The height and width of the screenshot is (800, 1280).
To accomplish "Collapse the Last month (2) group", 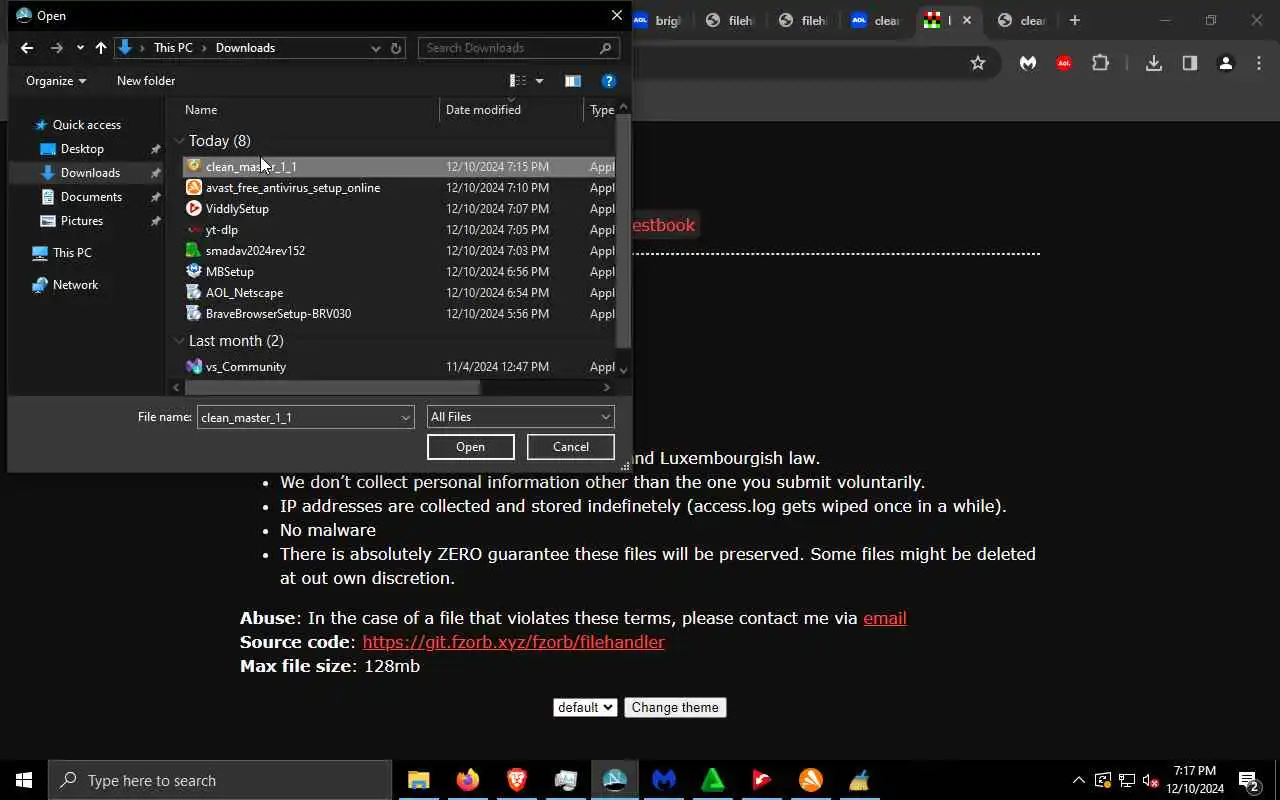I will pyautogui.click(x=179, y=341).
